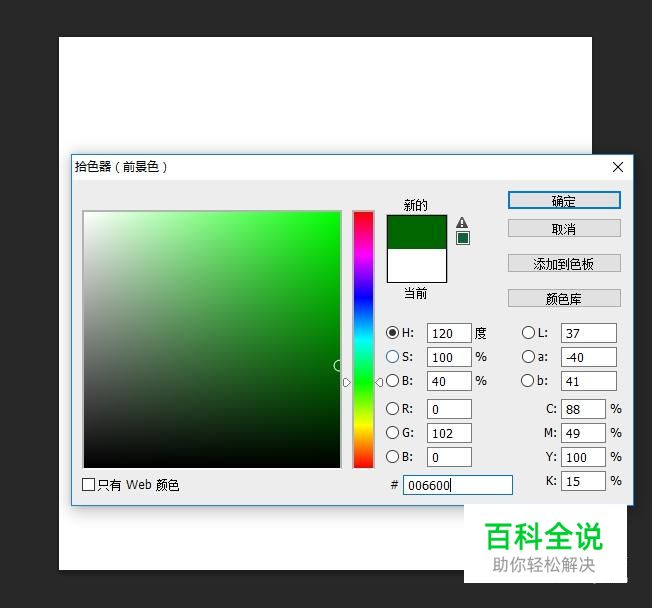
Task: Close the color picker dialog
Action: (x=618, y=167)
